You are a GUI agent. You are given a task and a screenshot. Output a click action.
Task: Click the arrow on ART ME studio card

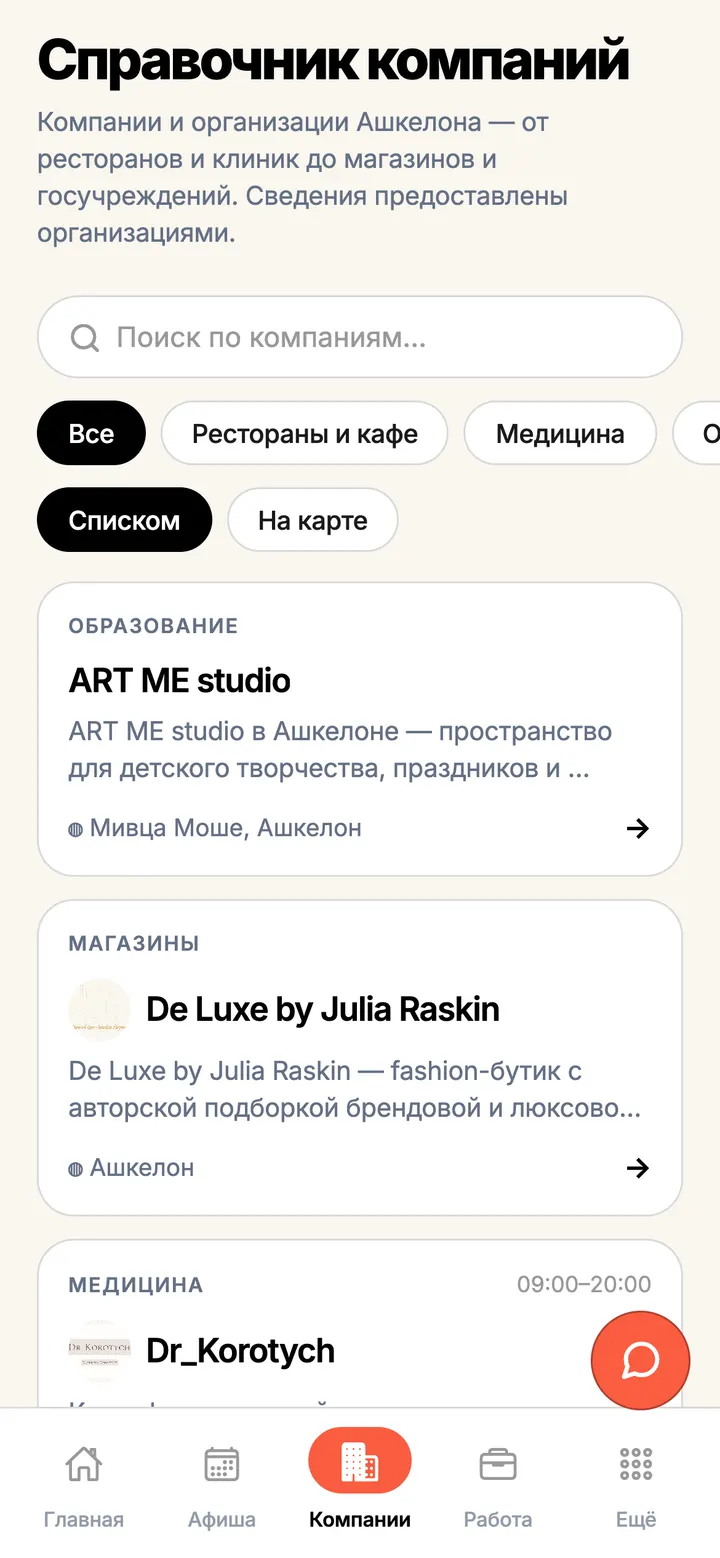tap(637, 828)
